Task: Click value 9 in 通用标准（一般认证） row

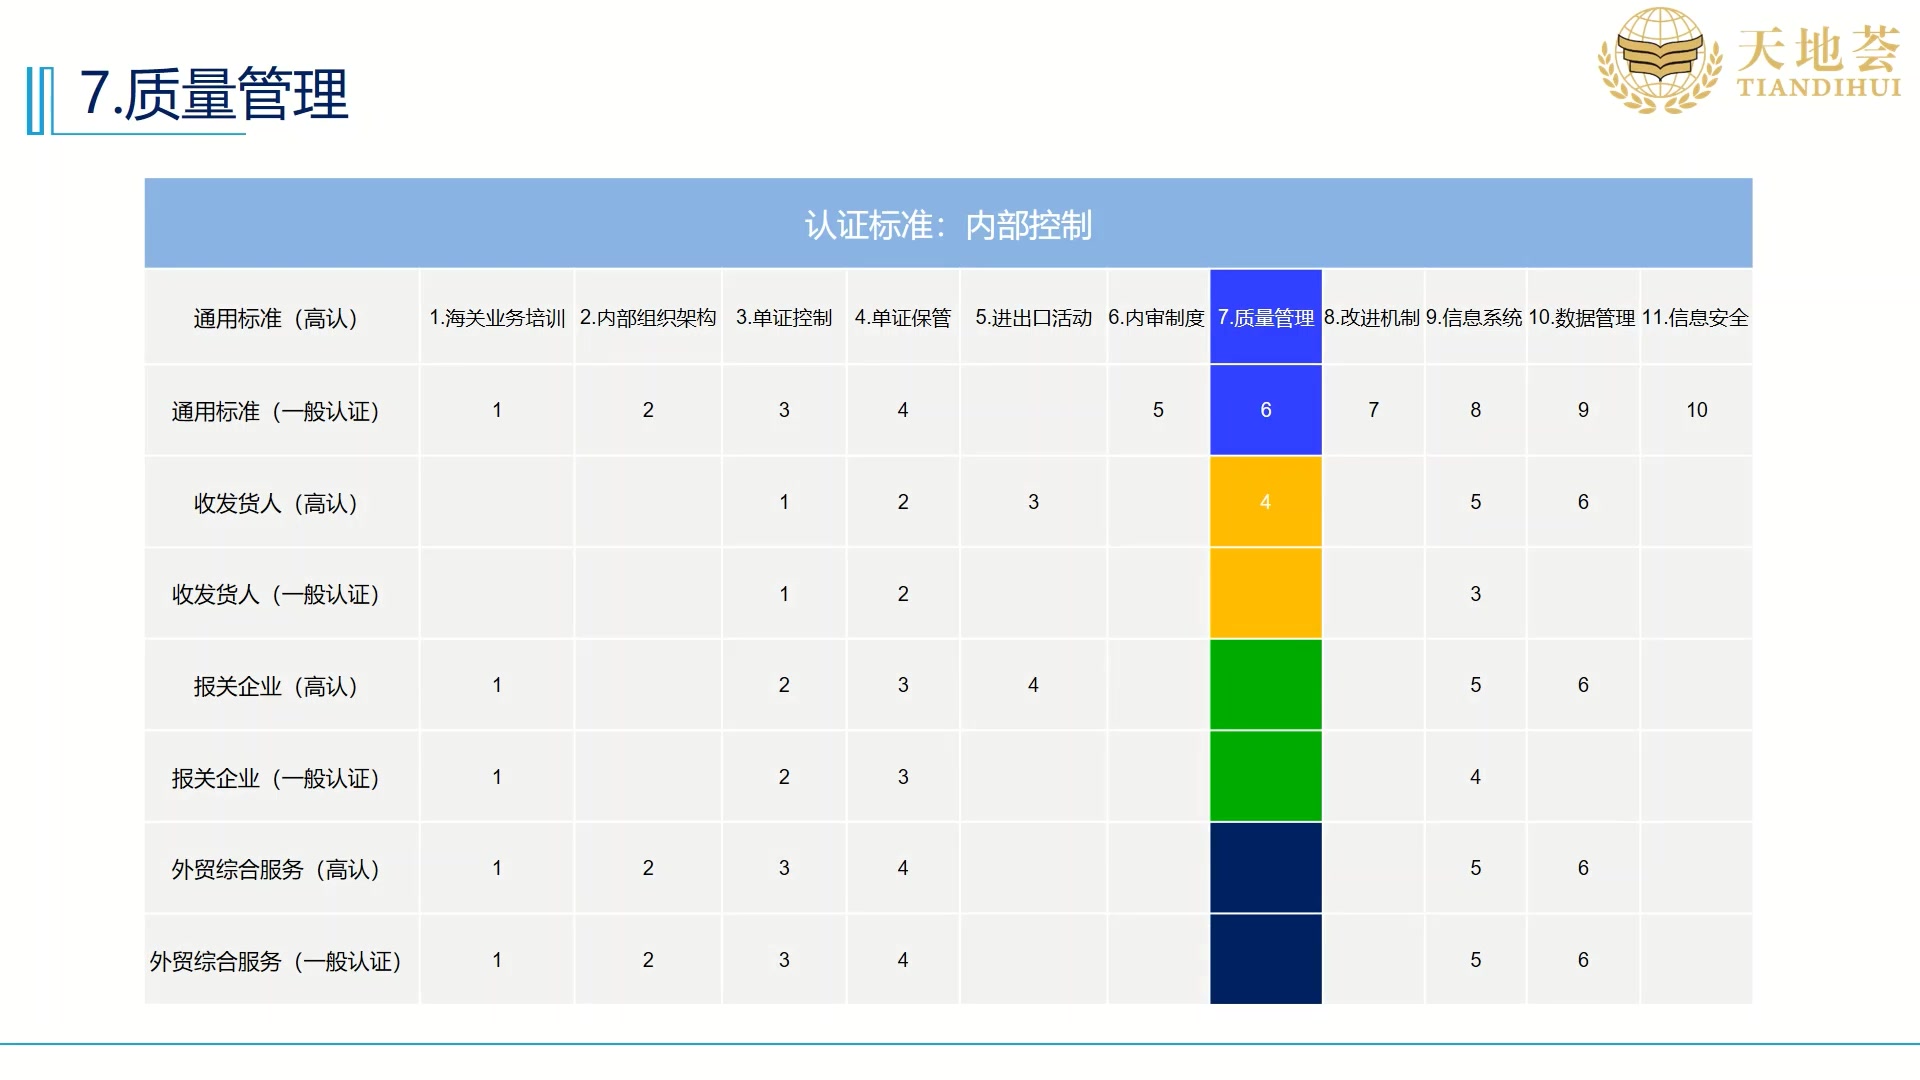Action: [1583, 410]
